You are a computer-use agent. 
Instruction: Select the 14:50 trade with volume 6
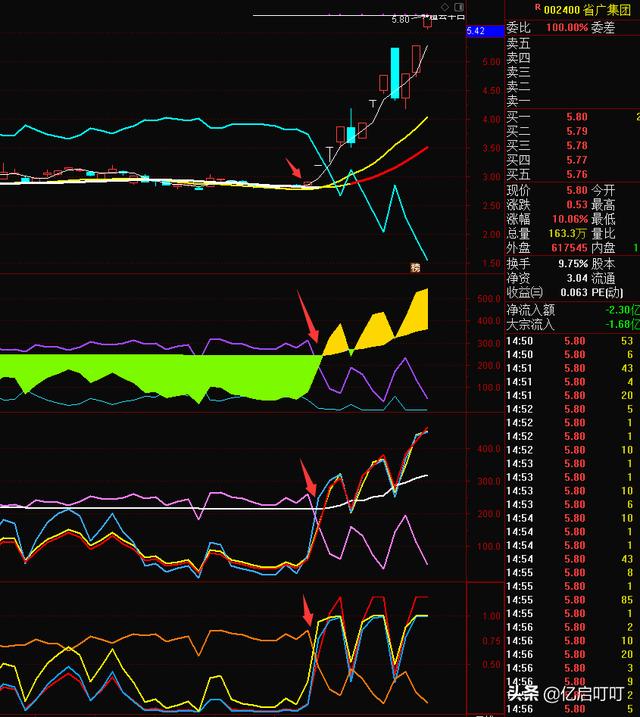[x=571, y=355]
